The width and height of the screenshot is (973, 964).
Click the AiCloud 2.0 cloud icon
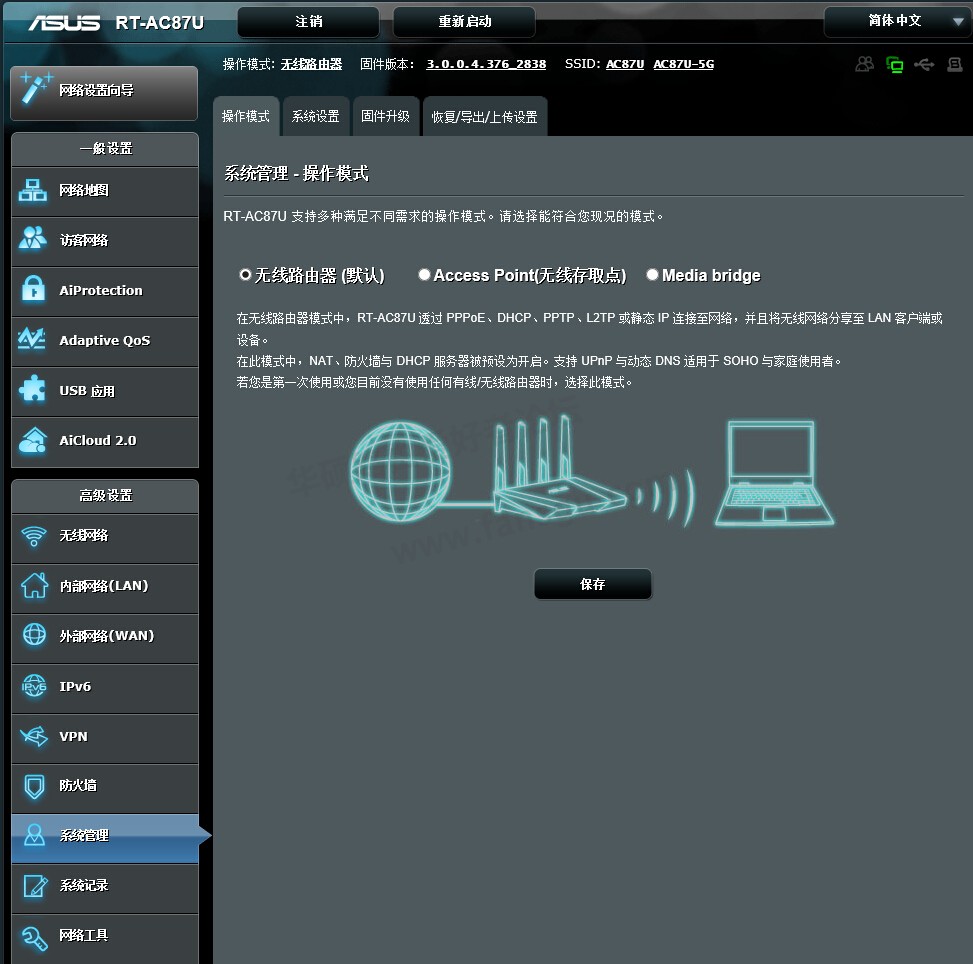point(33,440)
